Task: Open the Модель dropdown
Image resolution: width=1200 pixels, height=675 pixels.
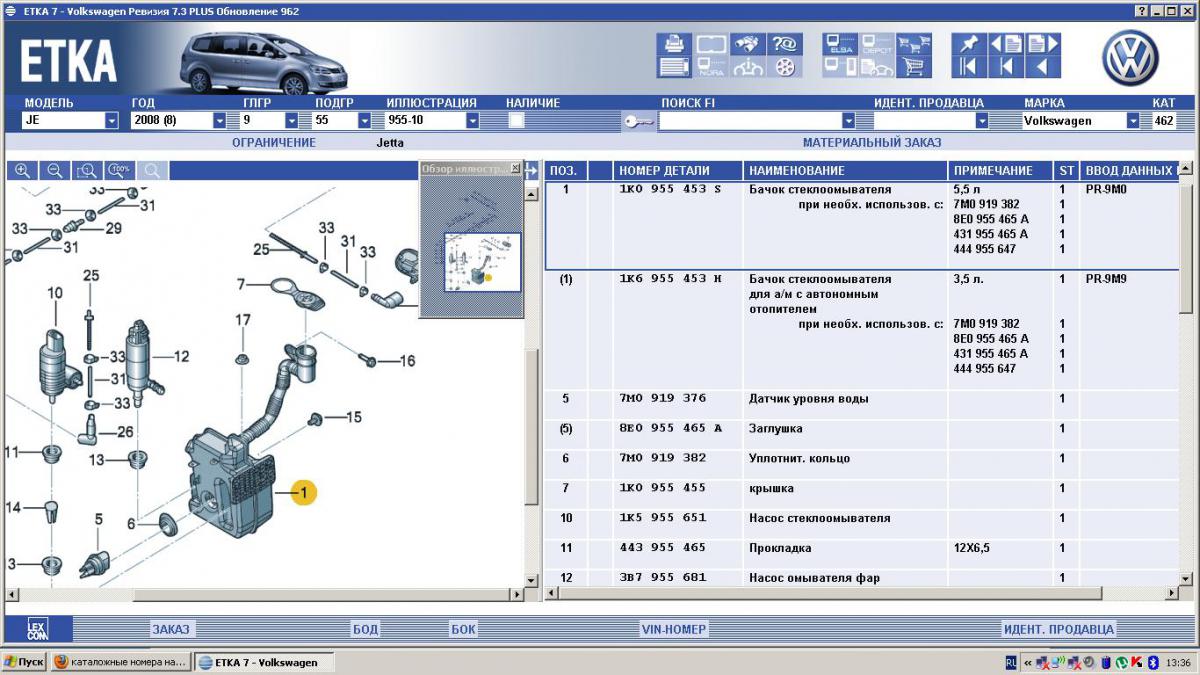Action: tap(111, 120)
